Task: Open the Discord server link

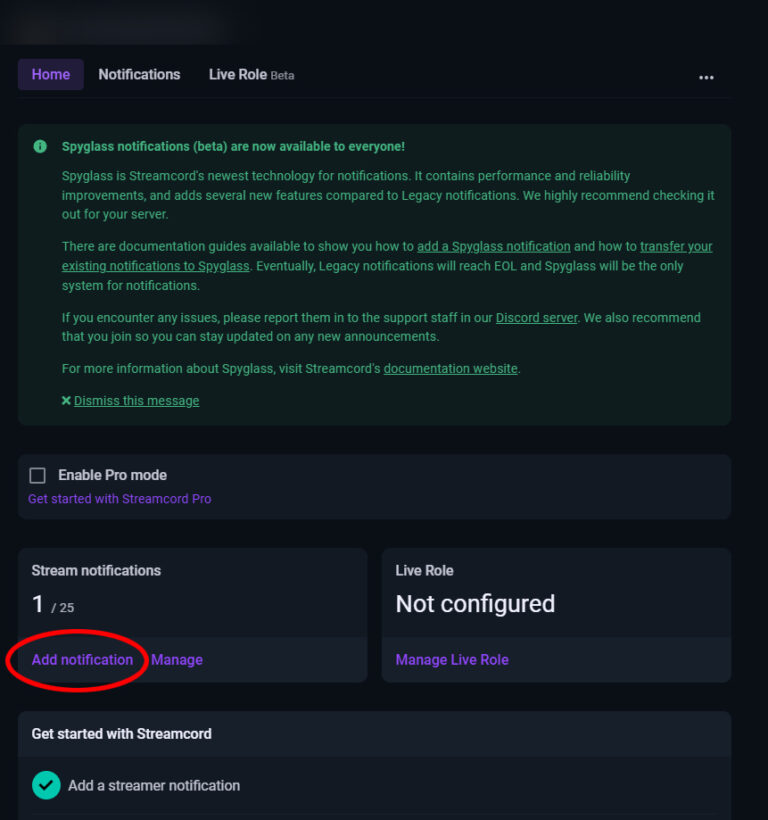Action: click(537, 317)
